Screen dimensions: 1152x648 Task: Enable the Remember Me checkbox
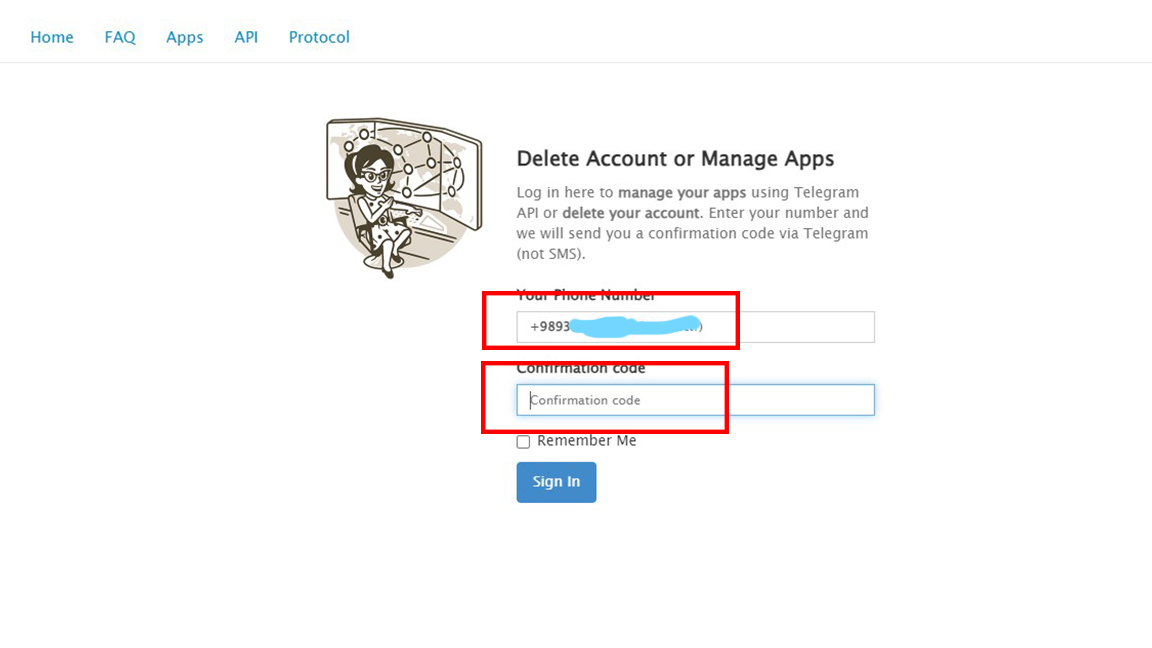[x=523, y=442]
